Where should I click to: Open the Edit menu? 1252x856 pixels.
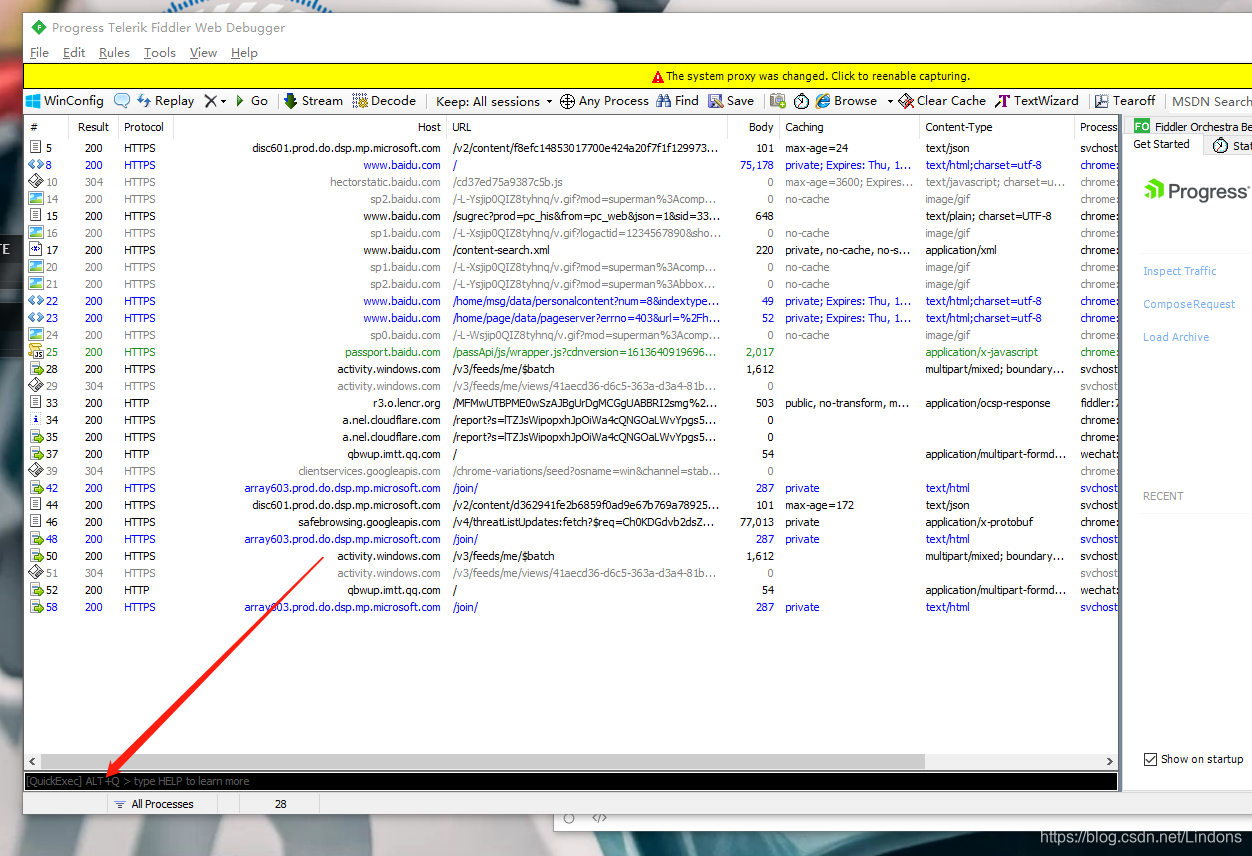pos(74,53)
